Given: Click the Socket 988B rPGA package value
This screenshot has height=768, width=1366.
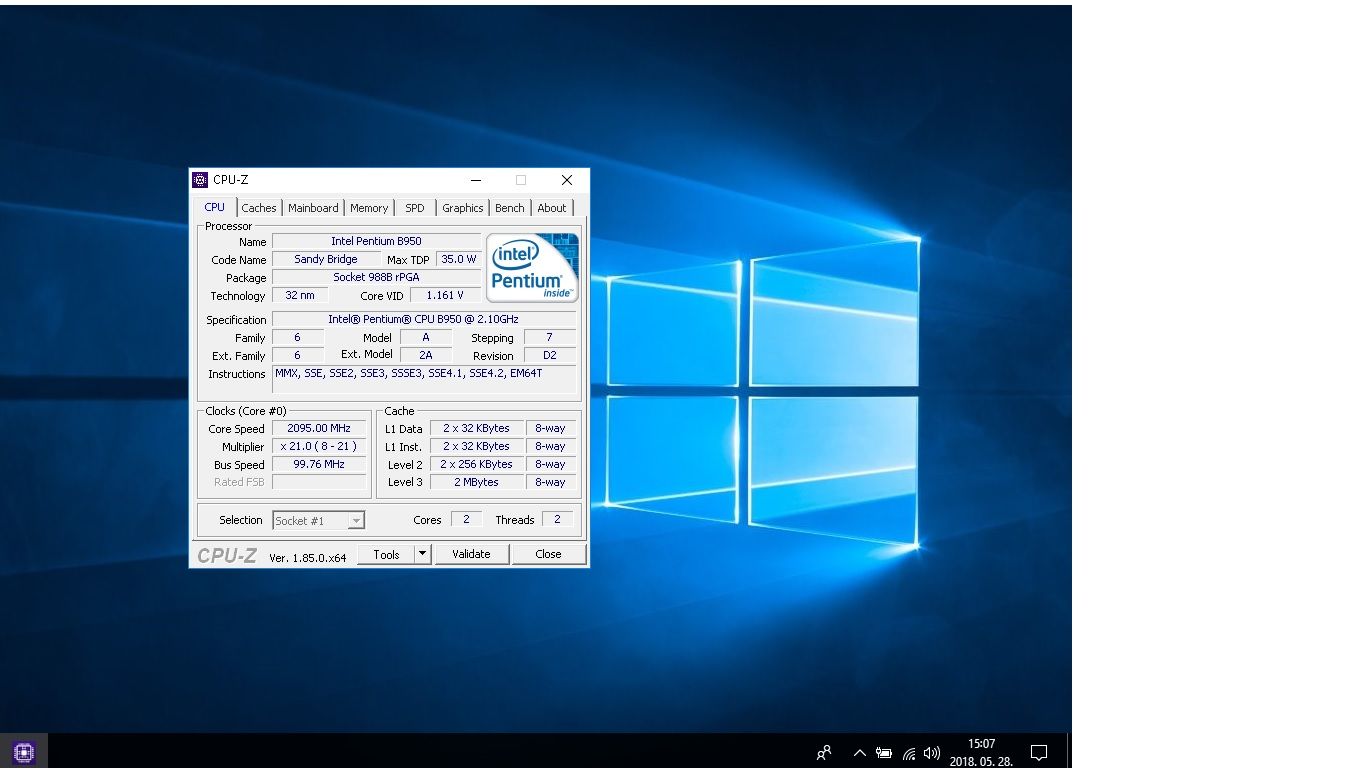Looking at the screenshot, I should coord(376,277).
